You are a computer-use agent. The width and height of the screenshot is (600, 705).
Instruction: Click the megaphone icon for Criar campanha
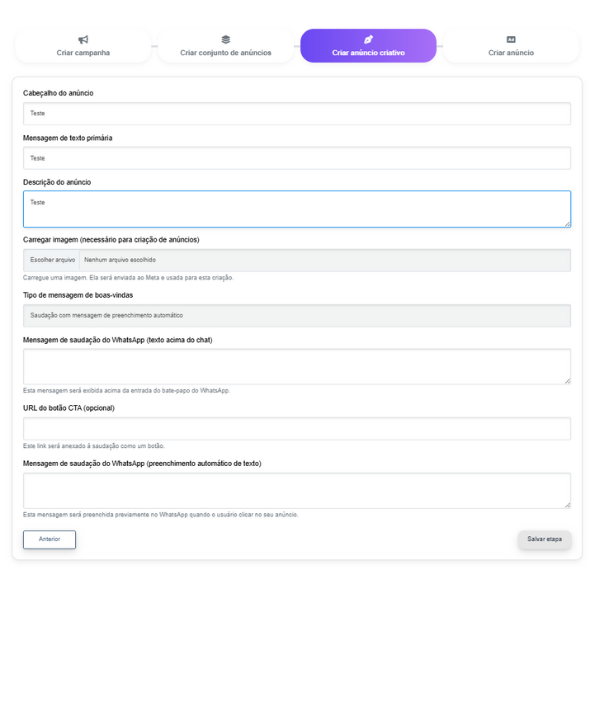tap(83, 40)
